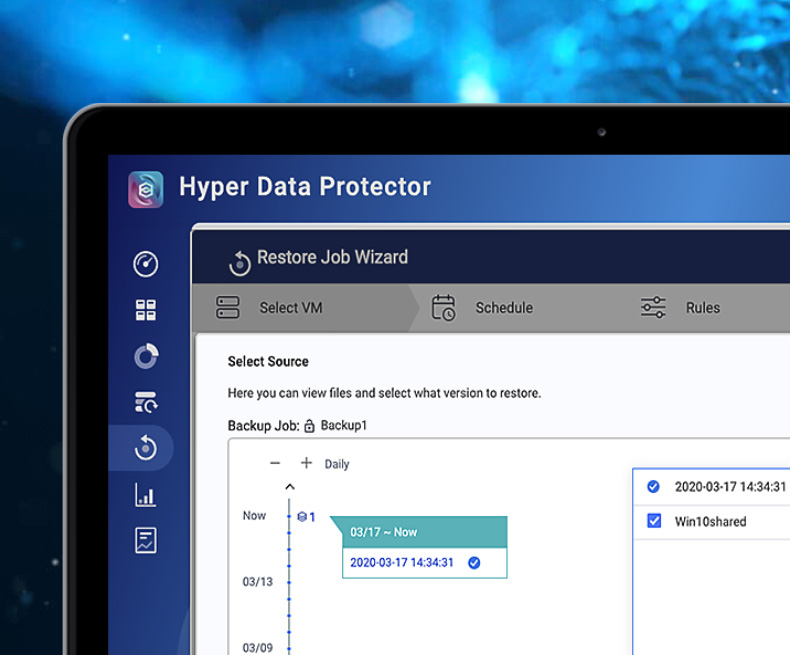Zoom in timeline with plus button
Screen dimensions: 790x655
coord(306,463)
